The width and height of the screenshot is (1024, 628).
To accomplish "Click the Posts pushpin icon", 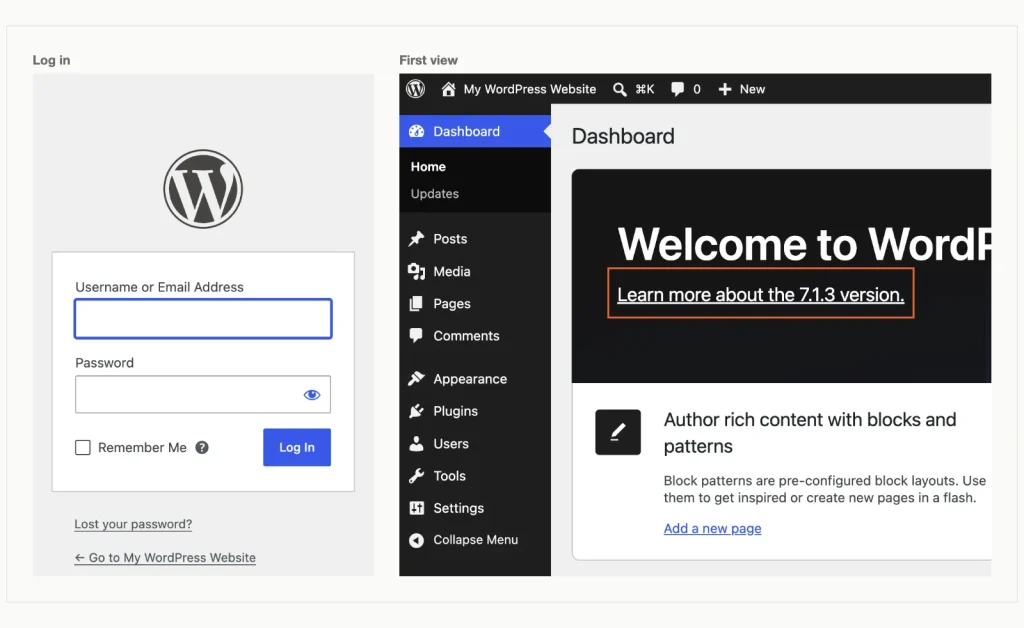I will [417, 239].
